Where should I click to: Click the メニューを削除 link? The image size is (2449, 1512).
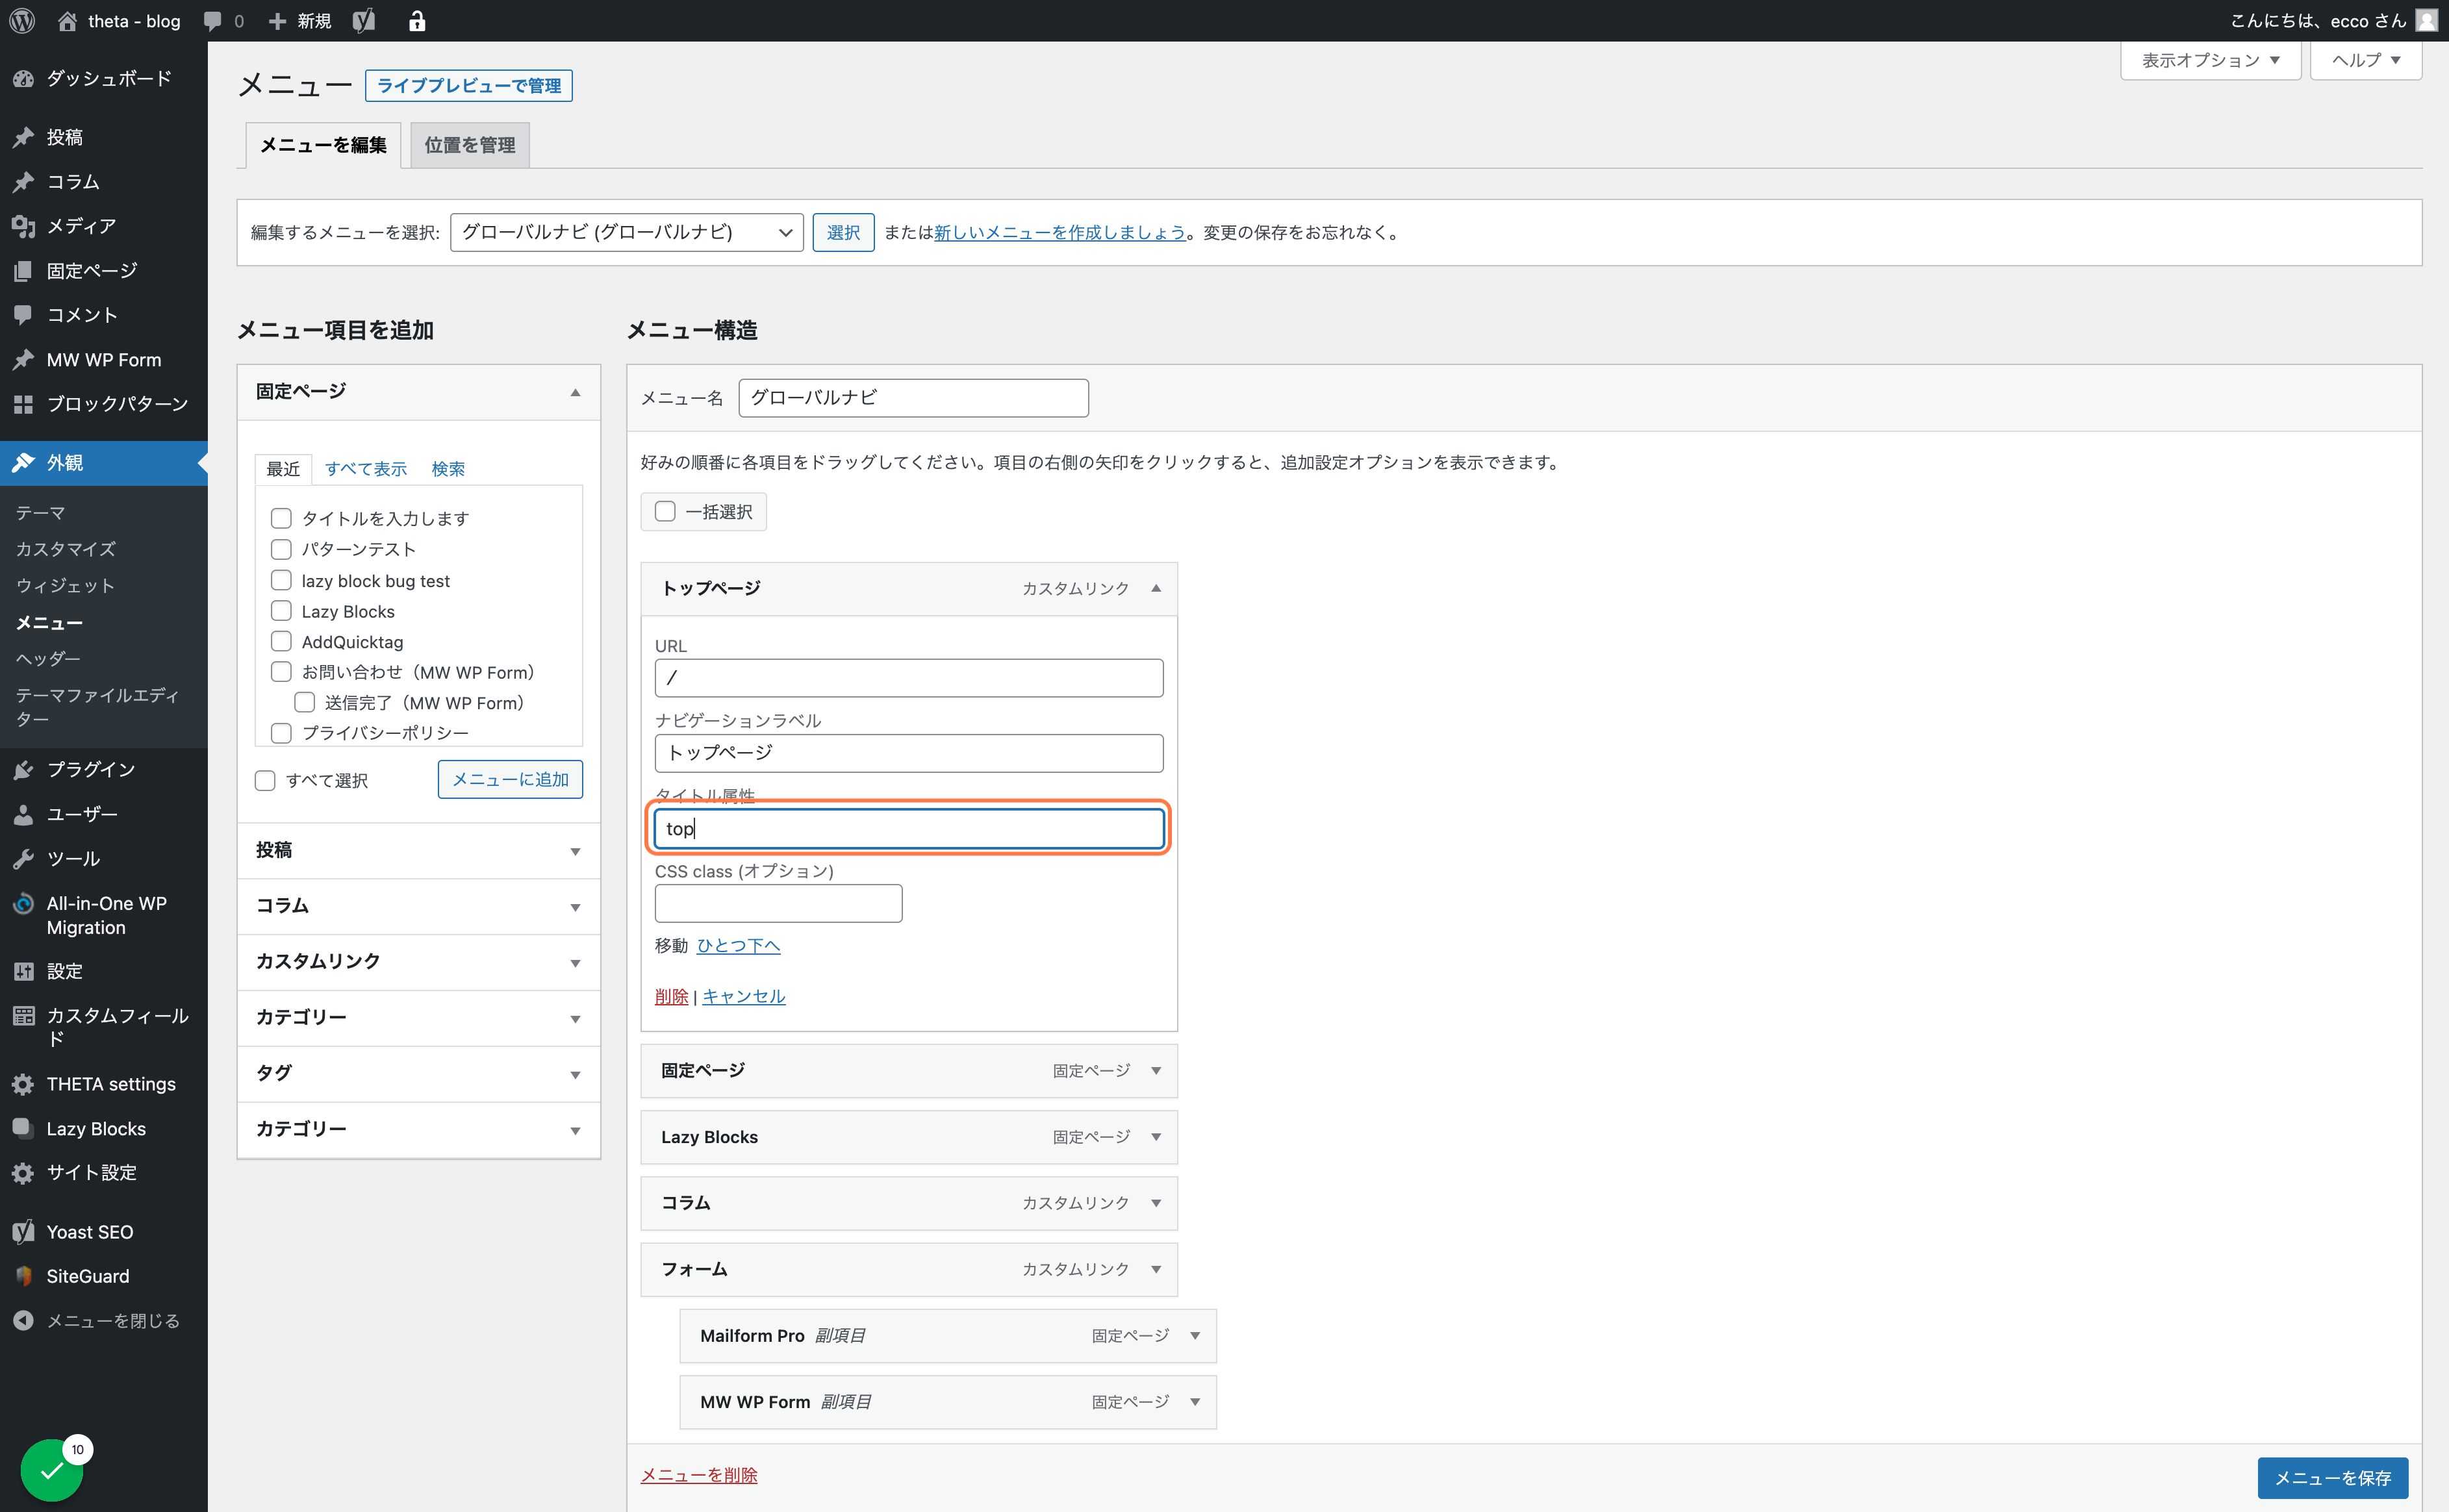(698, 1475)
